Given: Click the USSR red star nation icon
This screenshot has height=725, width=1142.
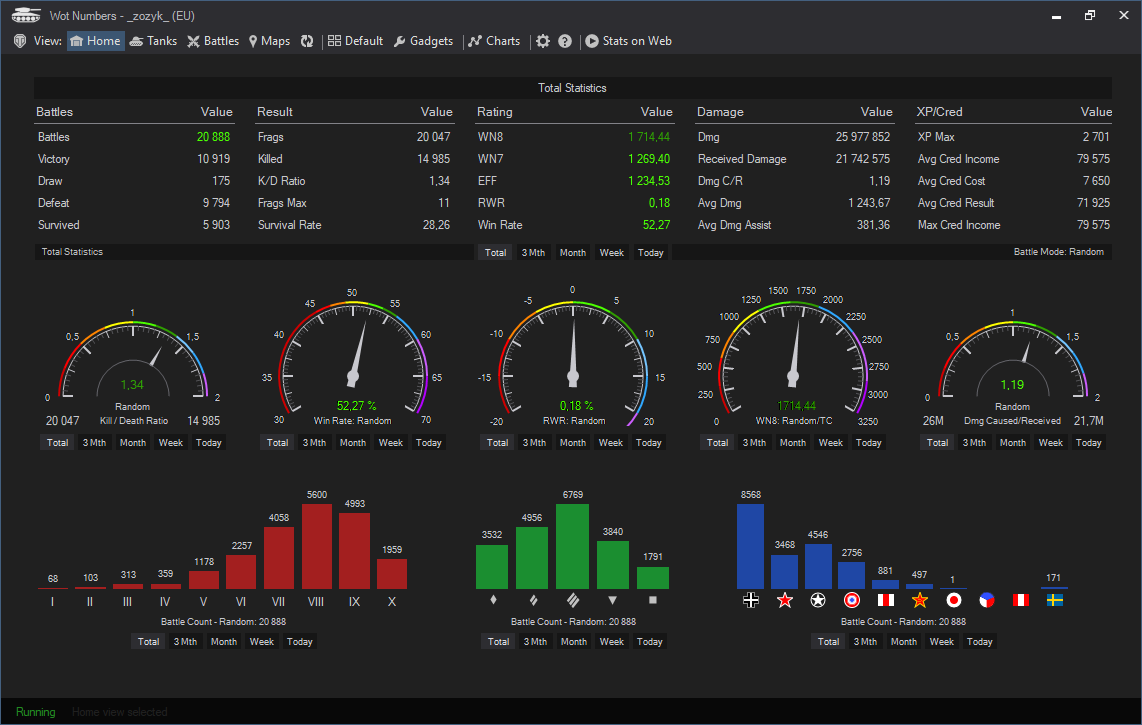Looking at the screenshot, I should coord(784,600).
